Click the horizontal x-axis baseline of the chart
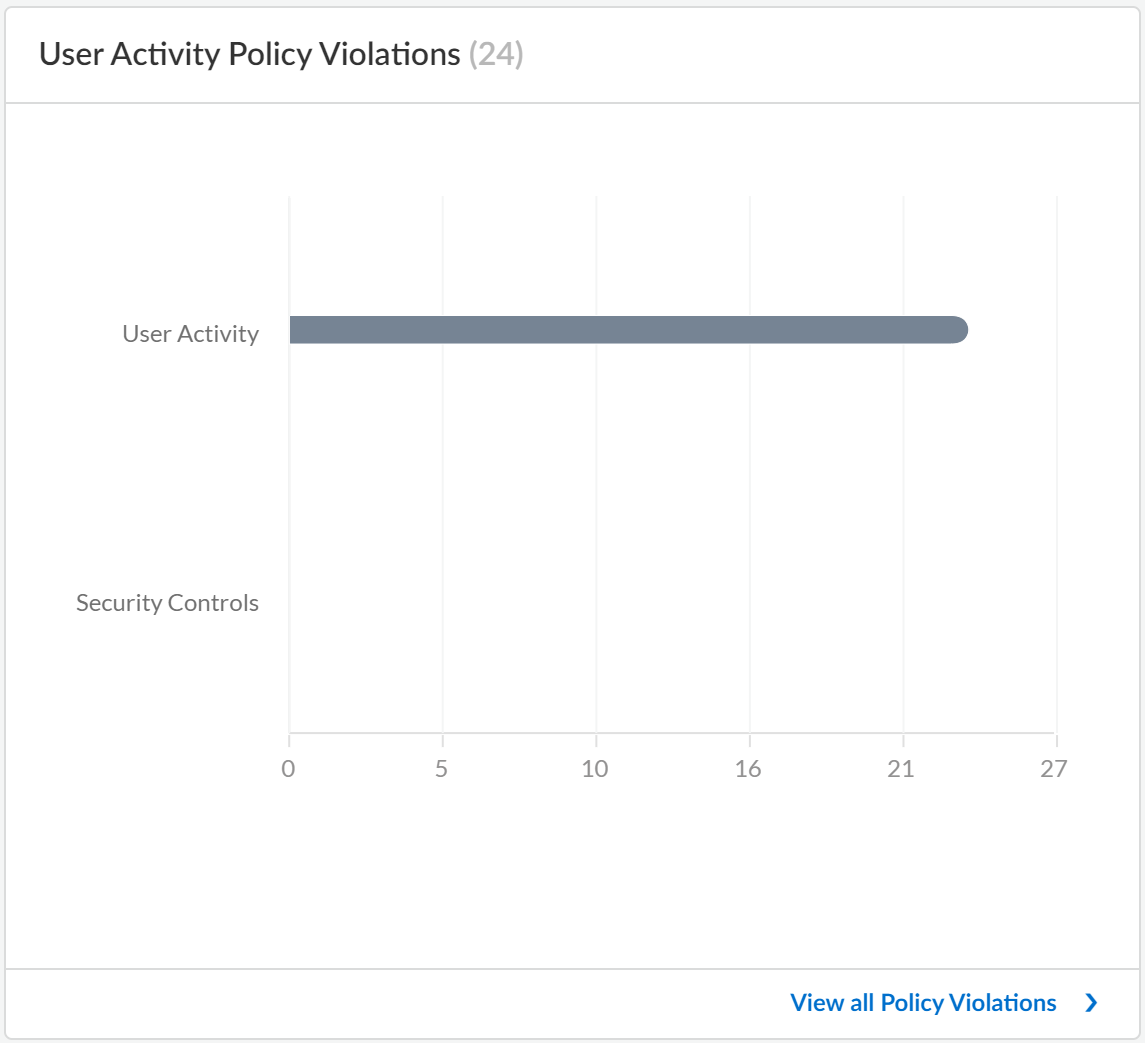1145x1043 pixels. (672, 733)
